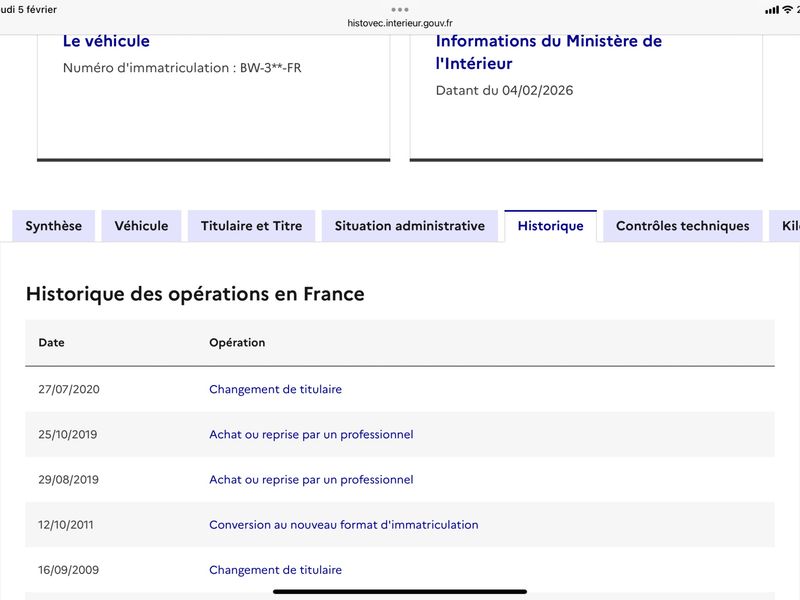This screenshot has height=600, width=800.
Task: Tap the home indicator bar at bottom
Action: tap(400, 592)
